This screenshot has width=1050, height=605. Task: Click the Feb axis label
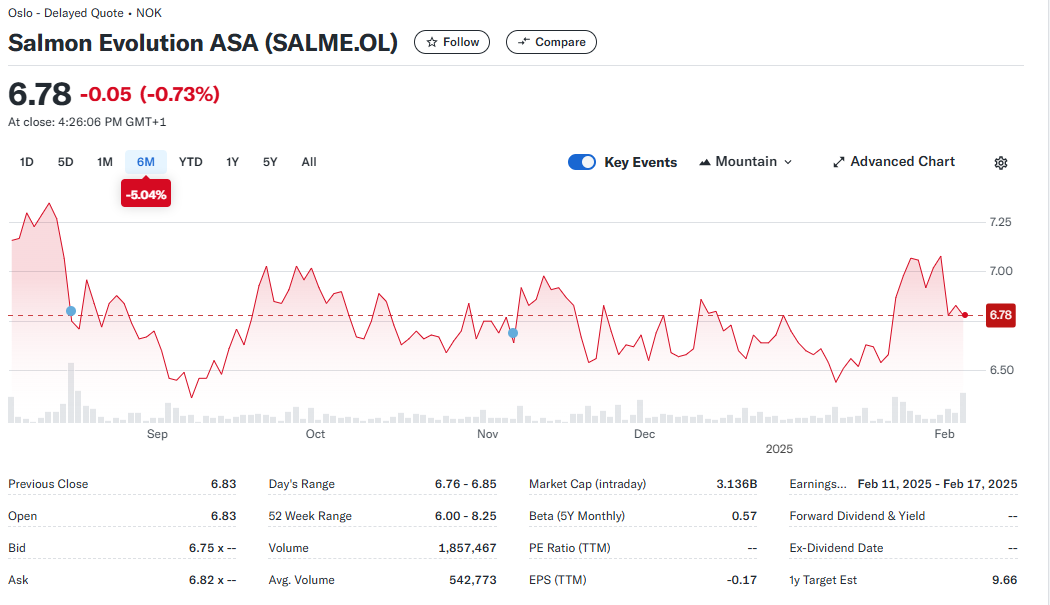coord(944,434)
